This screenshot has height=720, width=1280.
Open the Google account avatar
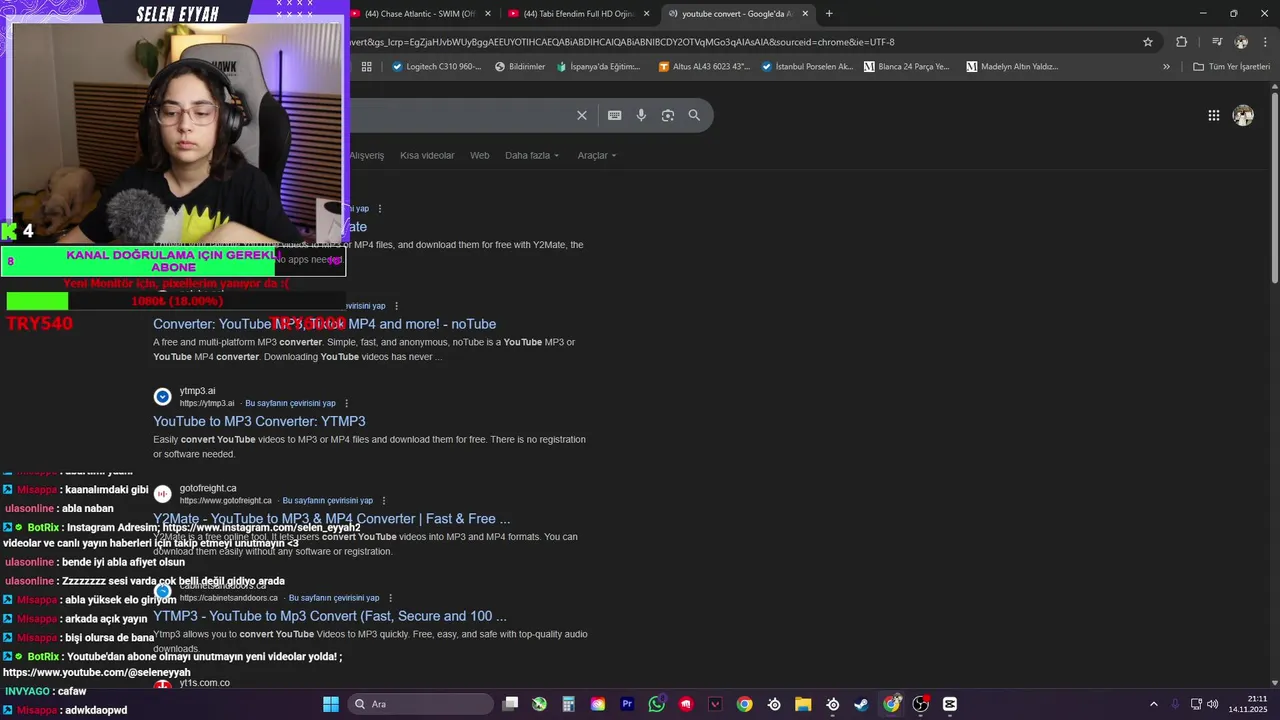1243,115
